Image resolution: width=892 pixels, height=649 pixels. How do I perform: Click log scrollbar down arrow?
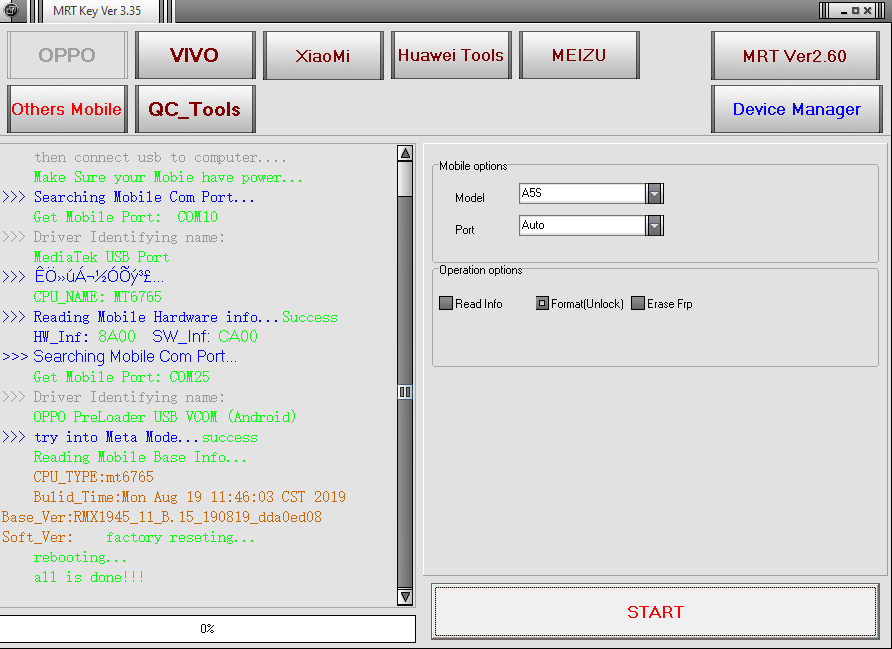coord(405,597)
